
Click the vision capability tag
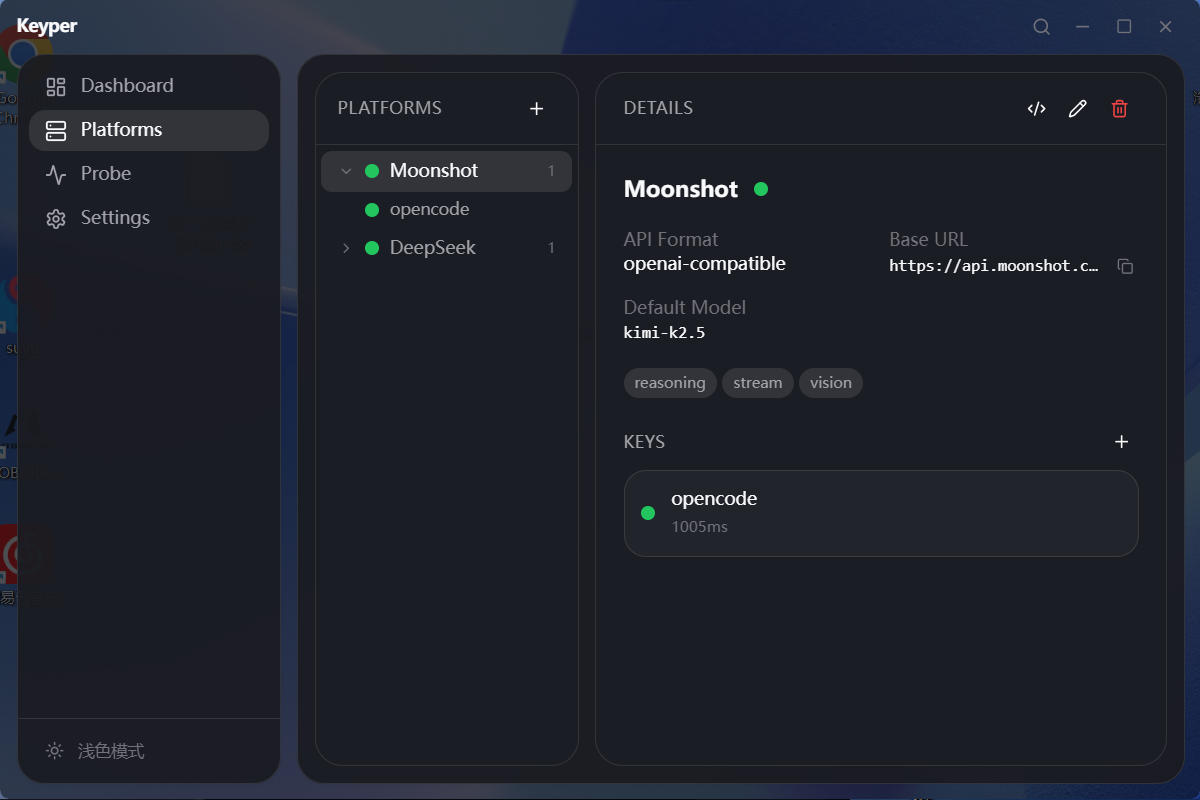point(831,383)
